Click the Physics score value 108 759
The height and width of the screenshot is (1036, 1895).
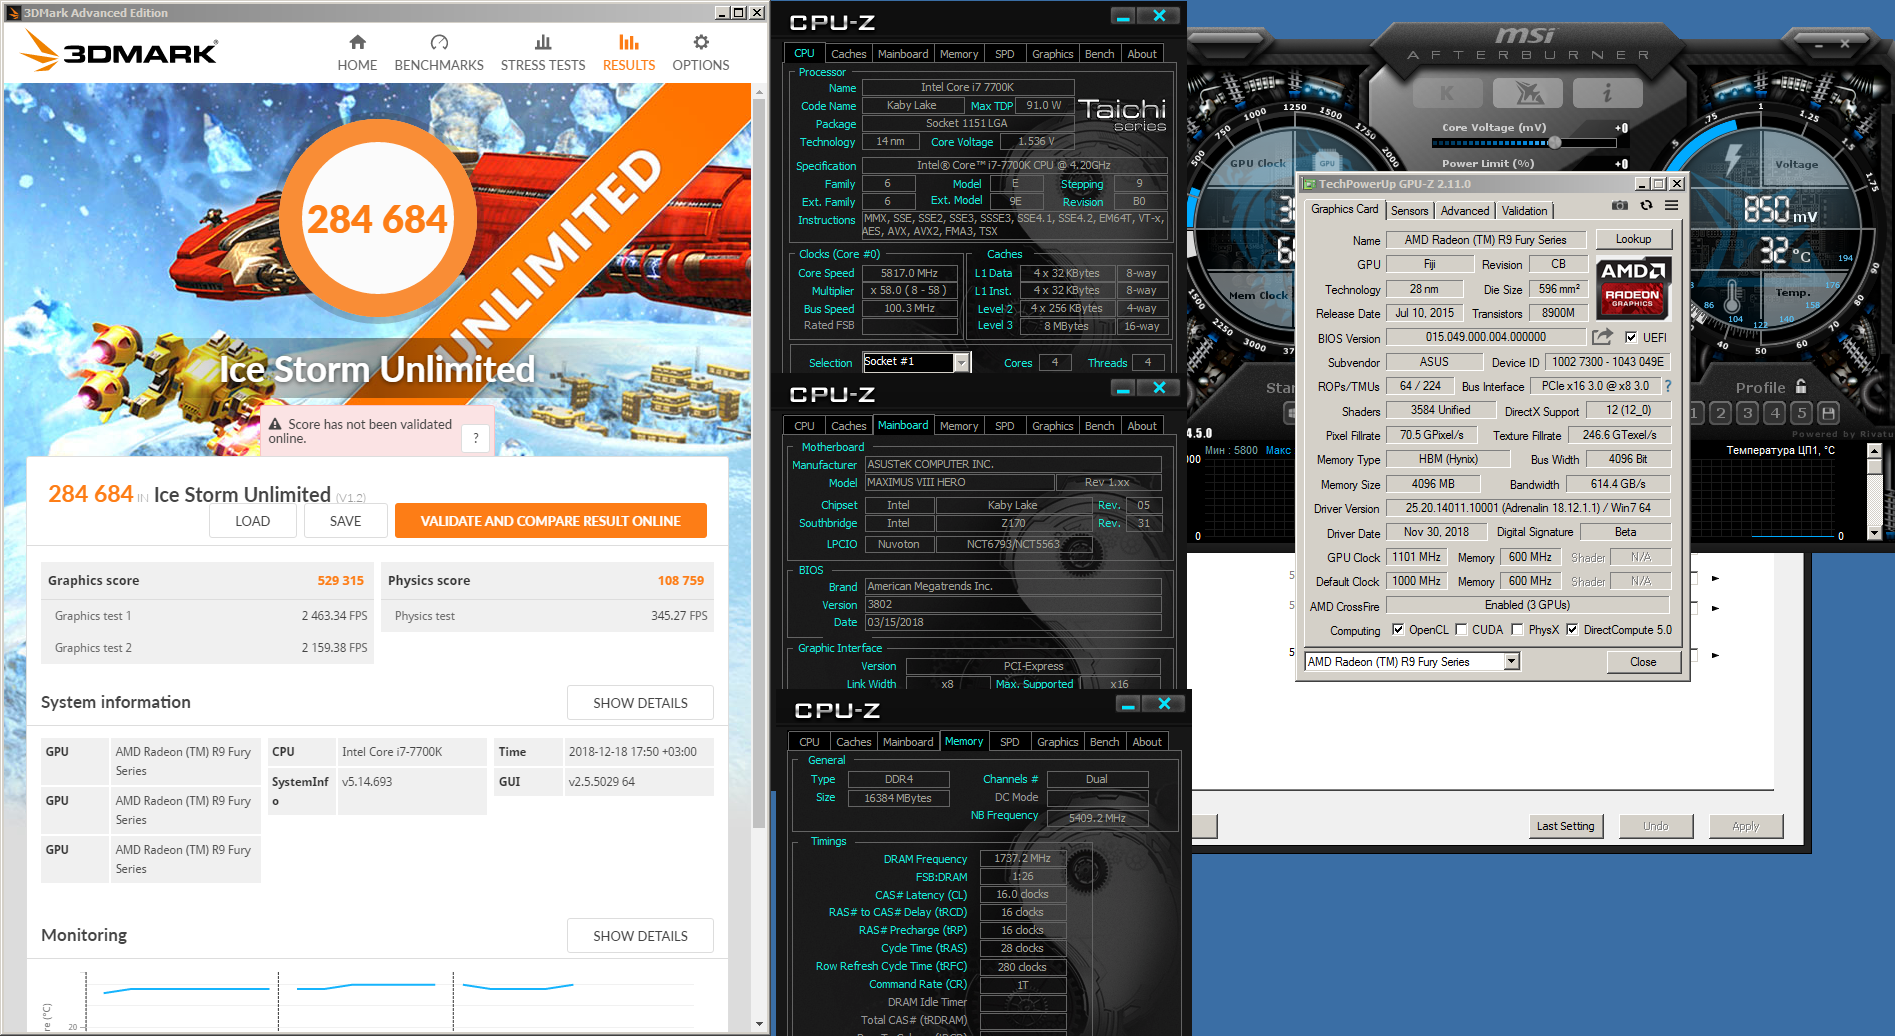click(681, 581)
